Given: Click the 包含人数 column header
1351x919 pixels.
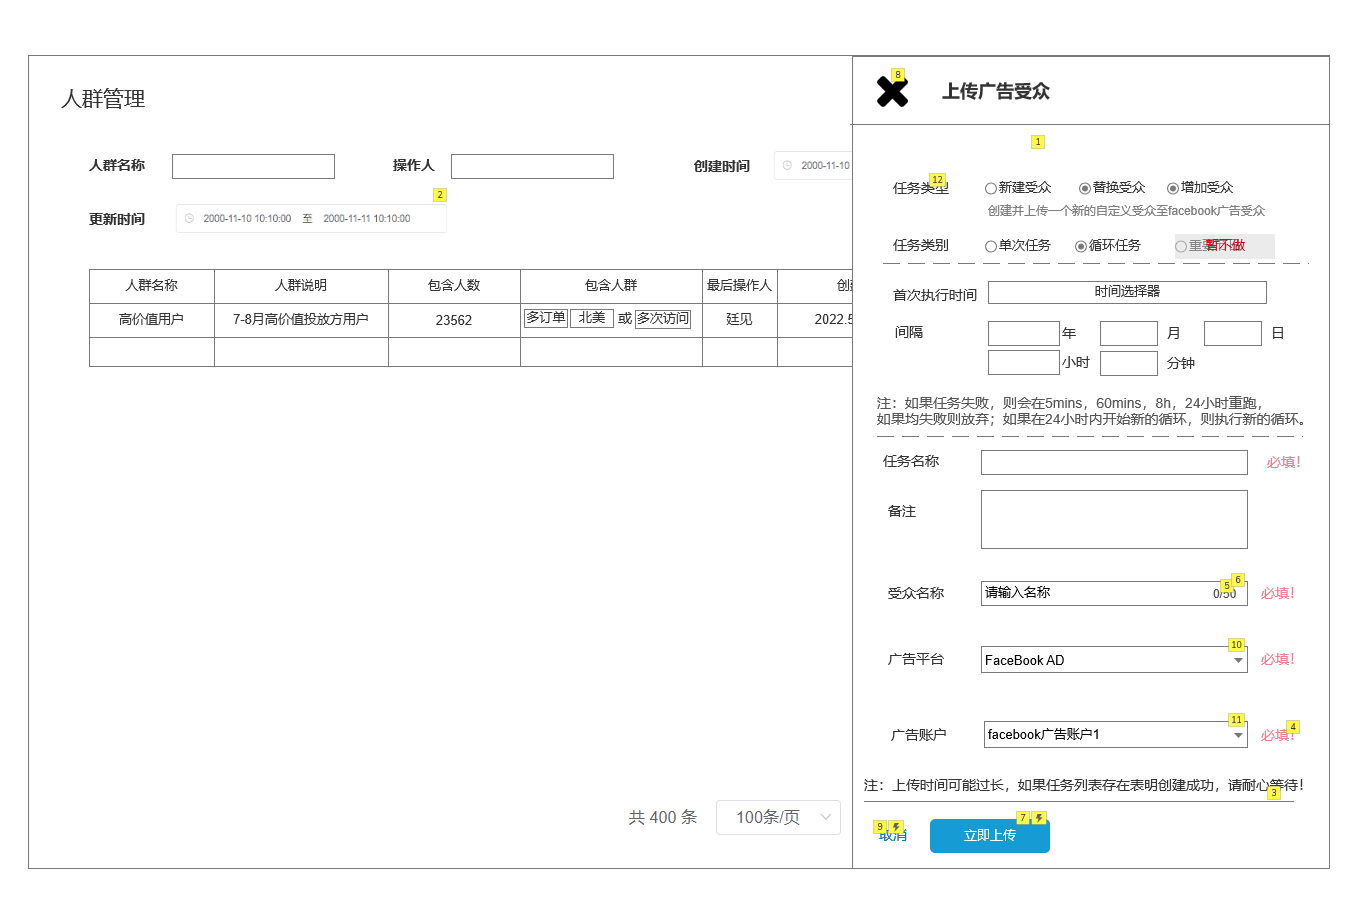Looking at the screenshot, I should coord(454,286).
